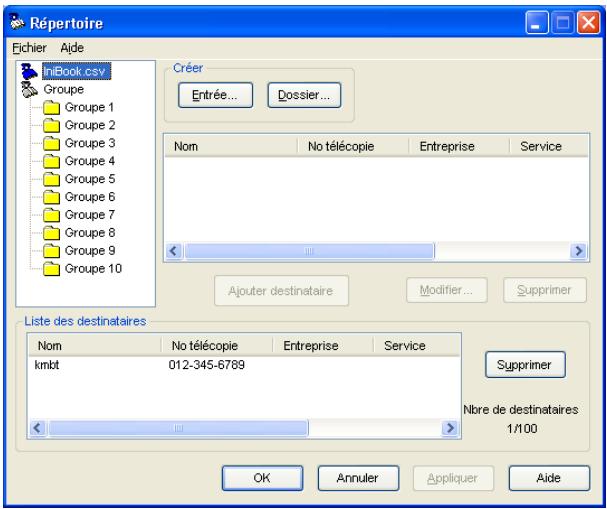This screenshot has height=509, width=607.
Task: Open the Aide menu
Action: click(x=72, y=48)
